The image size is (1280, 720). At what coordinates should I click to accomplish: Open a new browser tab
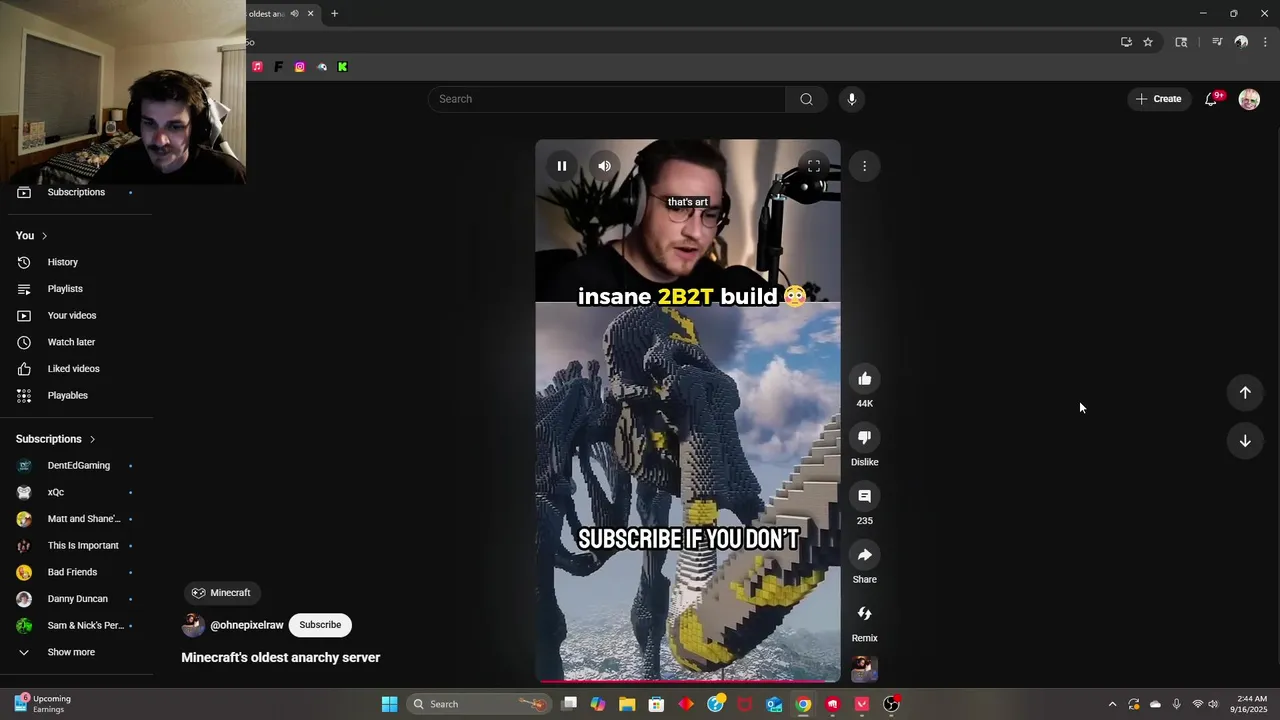(334, 13)
